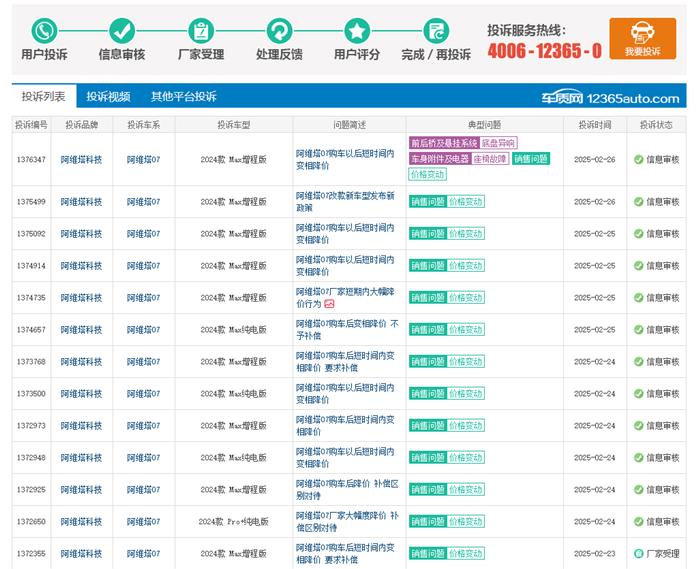The height and width of the screenshot is (569, 700).
Task: Open description link for complaint 1372650
Action: (x=347, y=522)
